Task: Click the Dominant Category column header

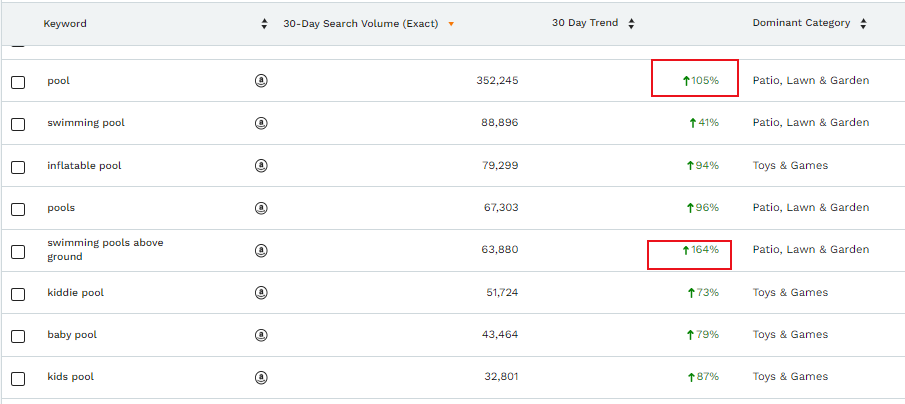Action: (x=801, y=24)
